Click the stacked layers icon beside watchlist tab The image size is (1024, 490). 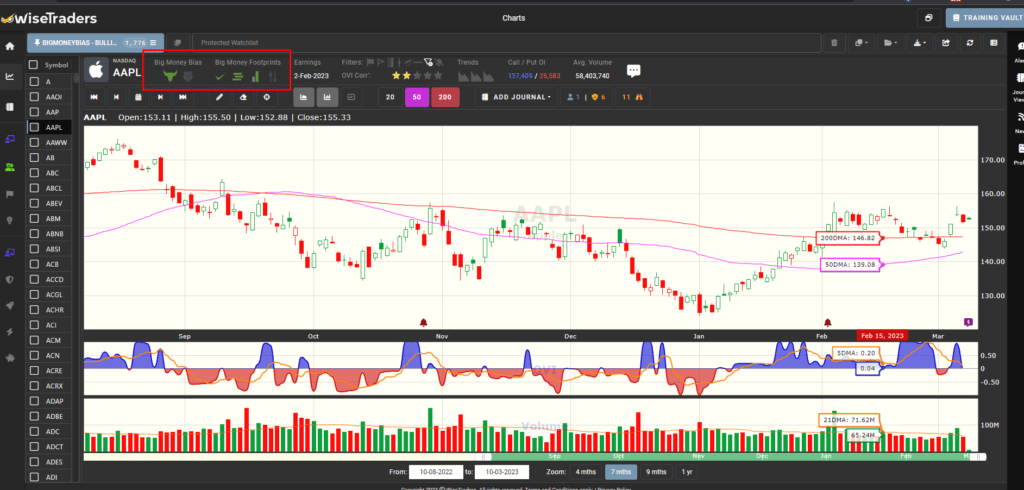[178, 43]
